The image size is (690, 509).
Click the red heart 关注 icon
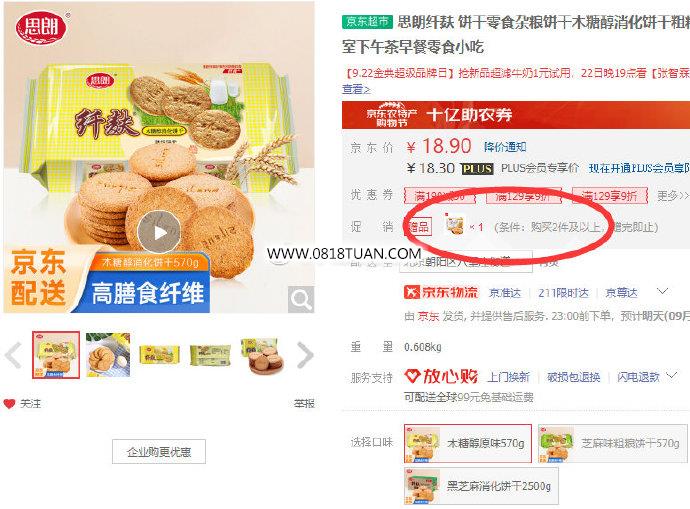[9, 403]
